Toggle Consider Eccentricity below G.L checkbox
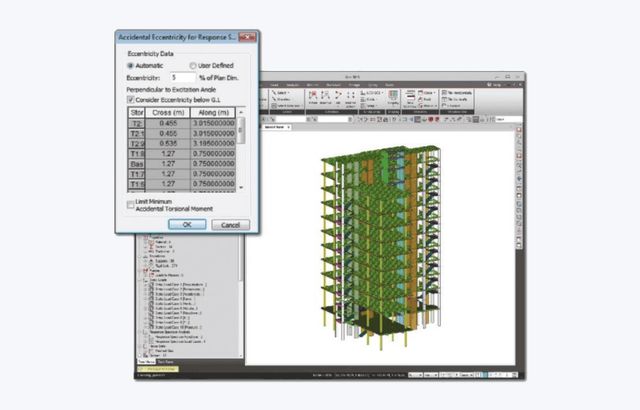This screenshot has height=410, width=640. click(131, 100)
